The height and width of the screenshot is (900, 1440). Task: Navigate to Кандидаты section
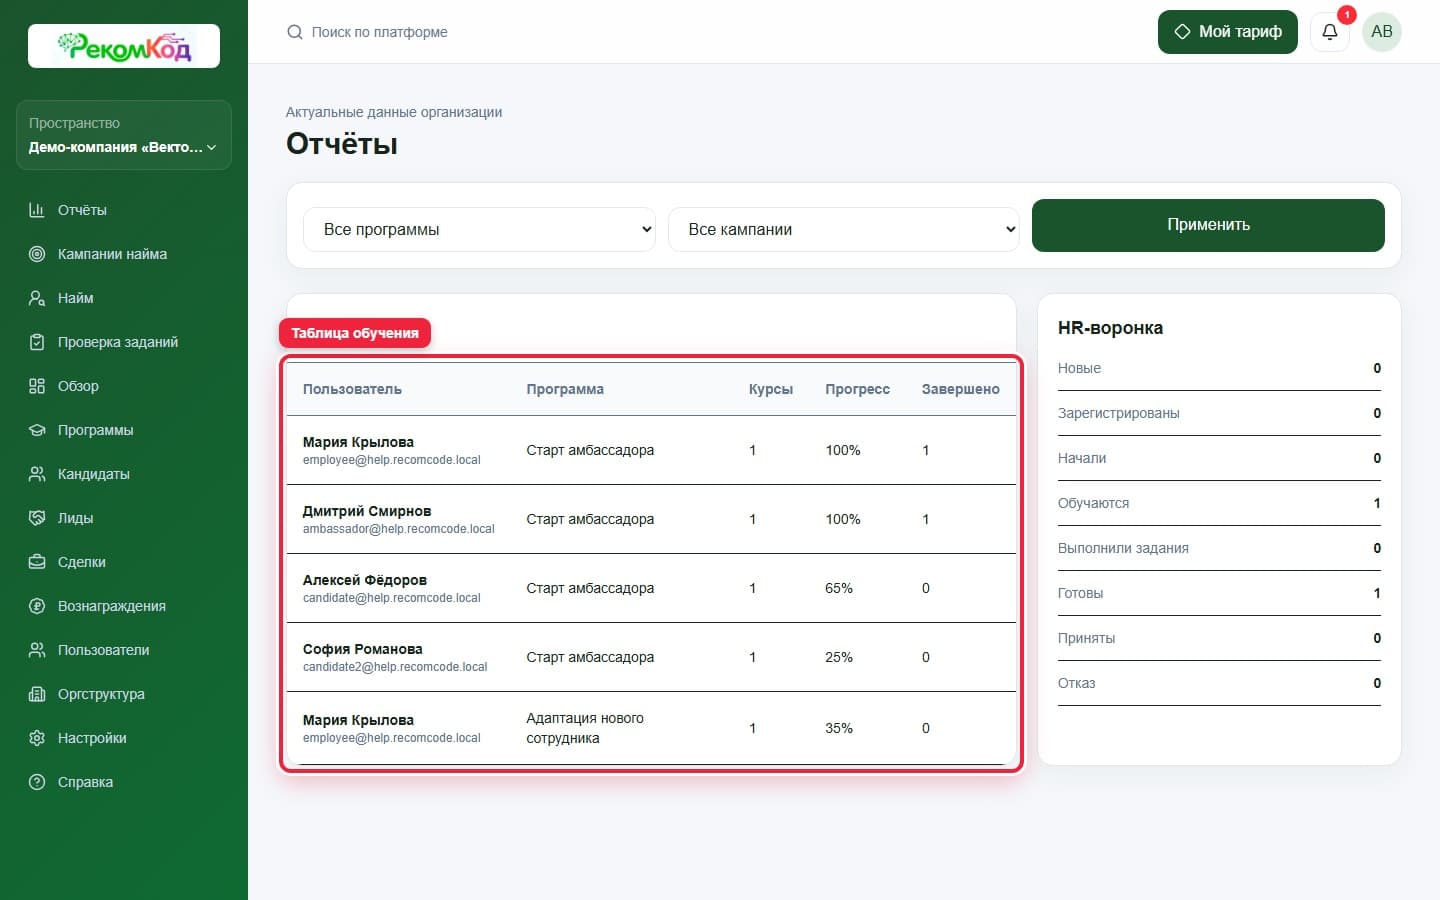pos(124,474)
